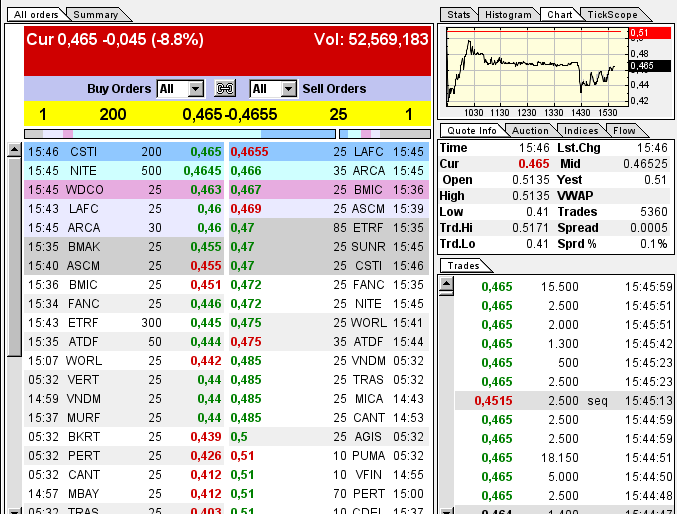Viewport: 678px width, 514px height.
Task: Select the NITE buy order of 500
Action: (124, 171)
